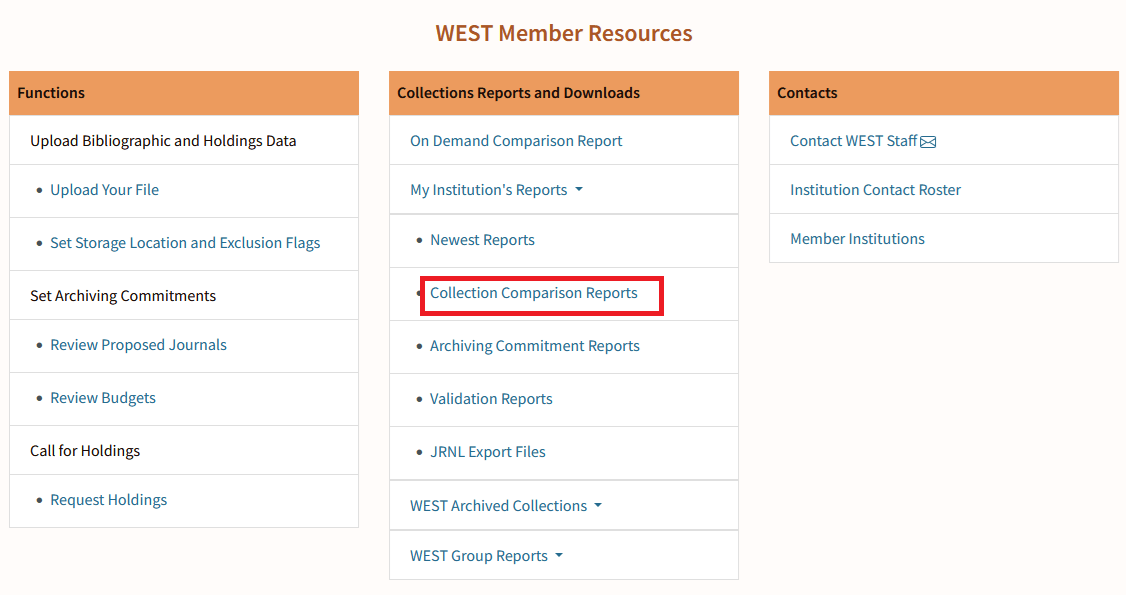This screenshot has height=595, width=1126.
Task: Open the Upload Your File link
Action: [104, 189]
